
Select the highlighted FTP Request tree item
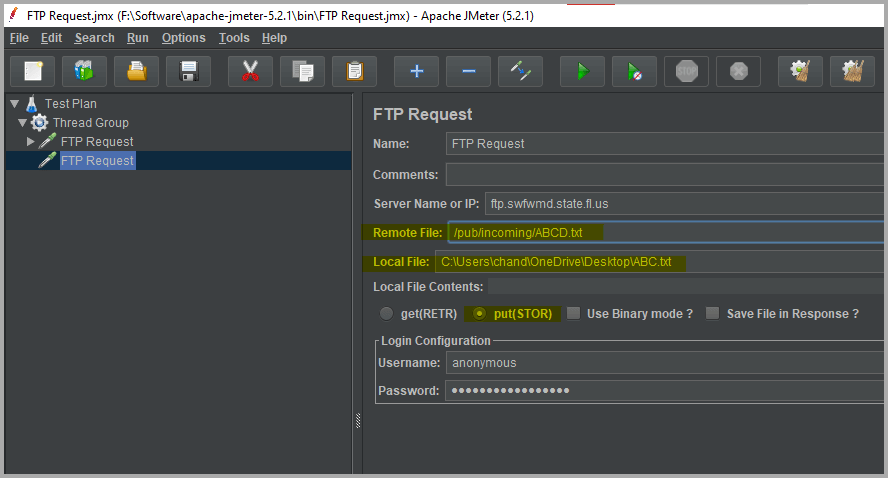coord(96,160)
